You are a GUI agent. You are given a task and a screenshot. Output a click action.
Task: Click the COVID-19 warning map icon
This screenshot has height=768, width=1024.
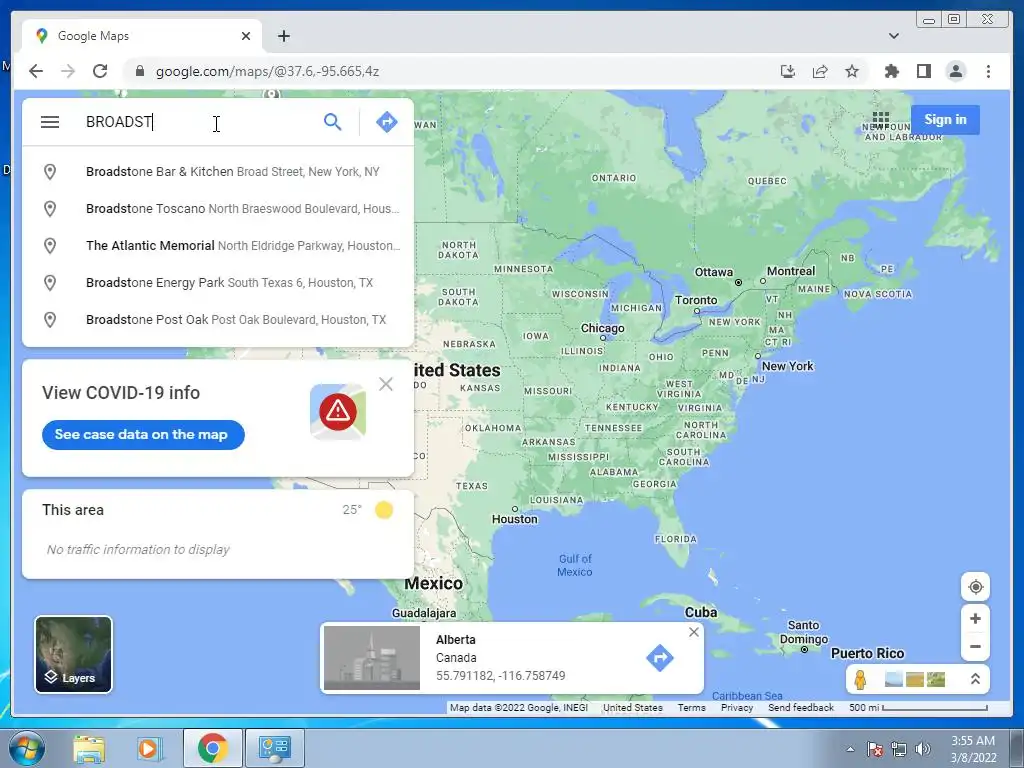pyautogui.click(x=338, y=411)
